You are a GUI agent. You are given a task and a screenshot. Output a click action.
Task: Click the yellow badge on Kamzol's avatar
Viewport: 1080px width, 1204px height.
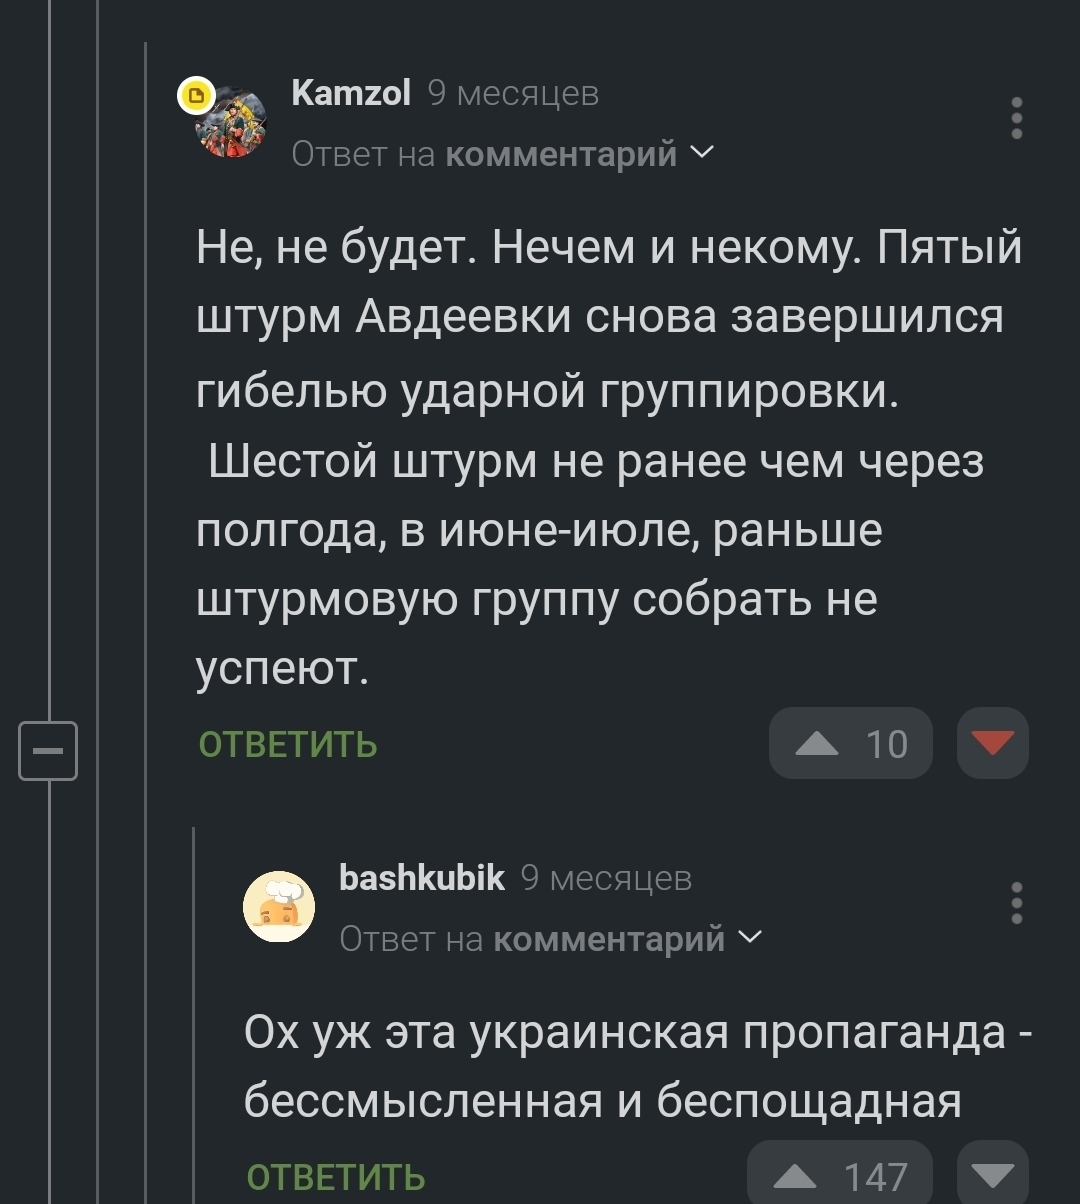[196, 96]
